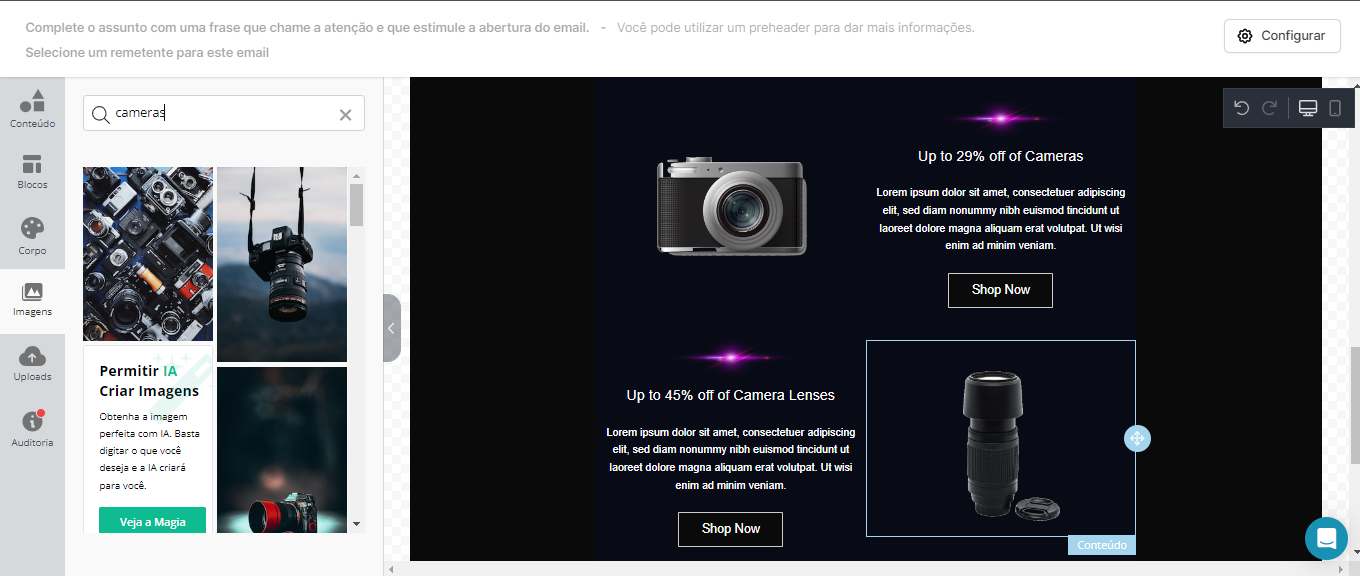The height and width of the screenshot is (576, 1360).
Task: Select the vintage cameras pile thumbnail
Action: (x=148, y=254)
